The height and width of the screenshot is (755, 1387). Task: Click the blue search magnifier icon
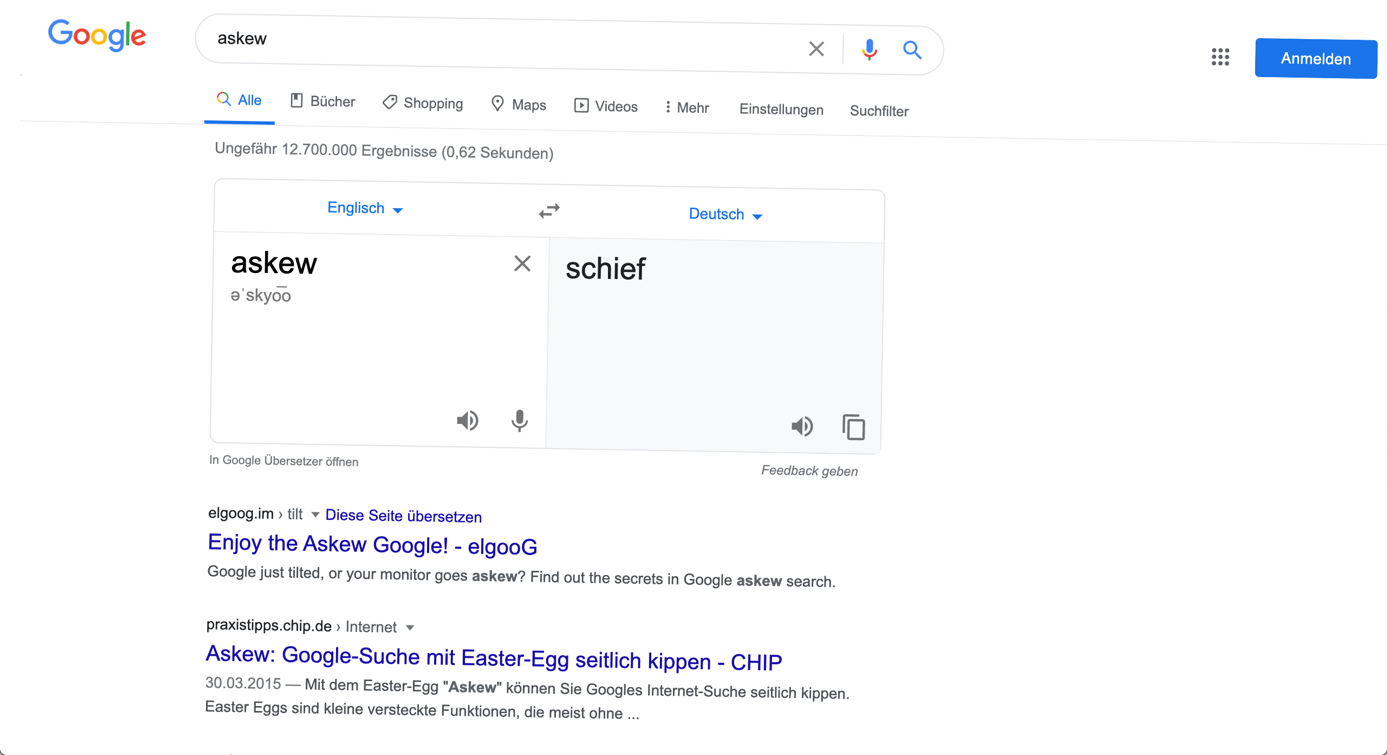912,50
